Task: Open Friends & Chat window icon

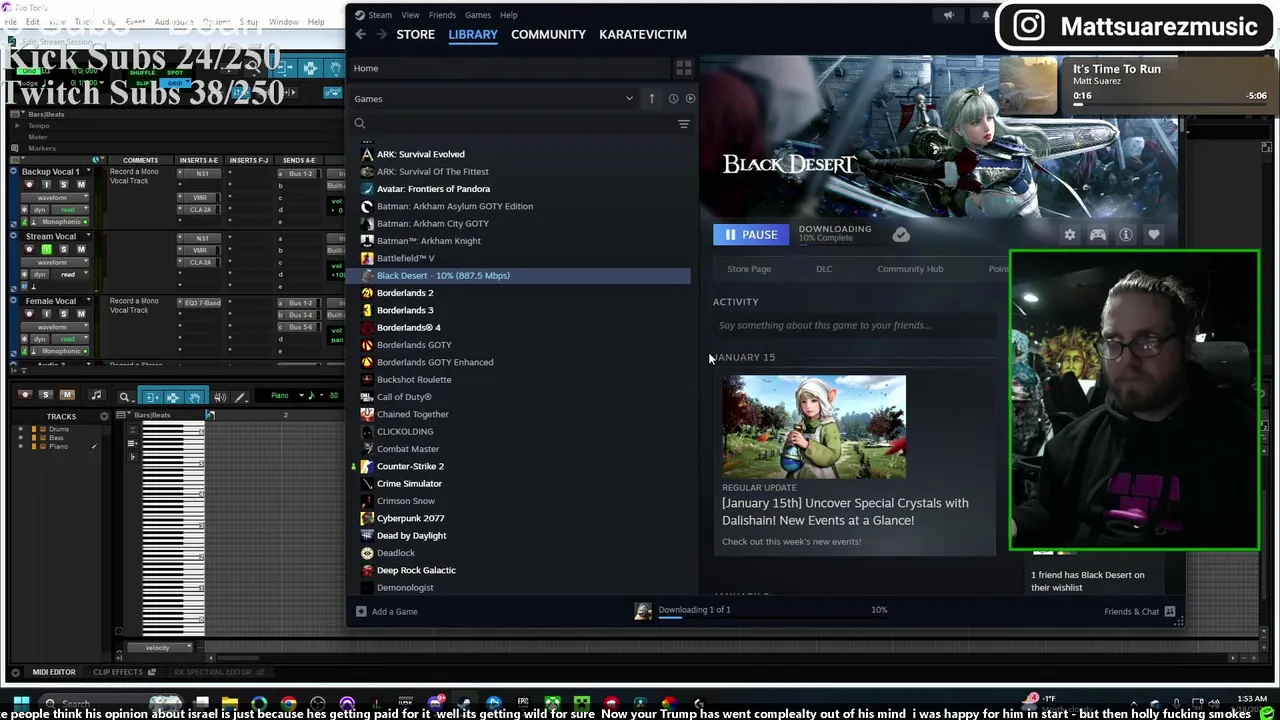Action: (1170, 611)
